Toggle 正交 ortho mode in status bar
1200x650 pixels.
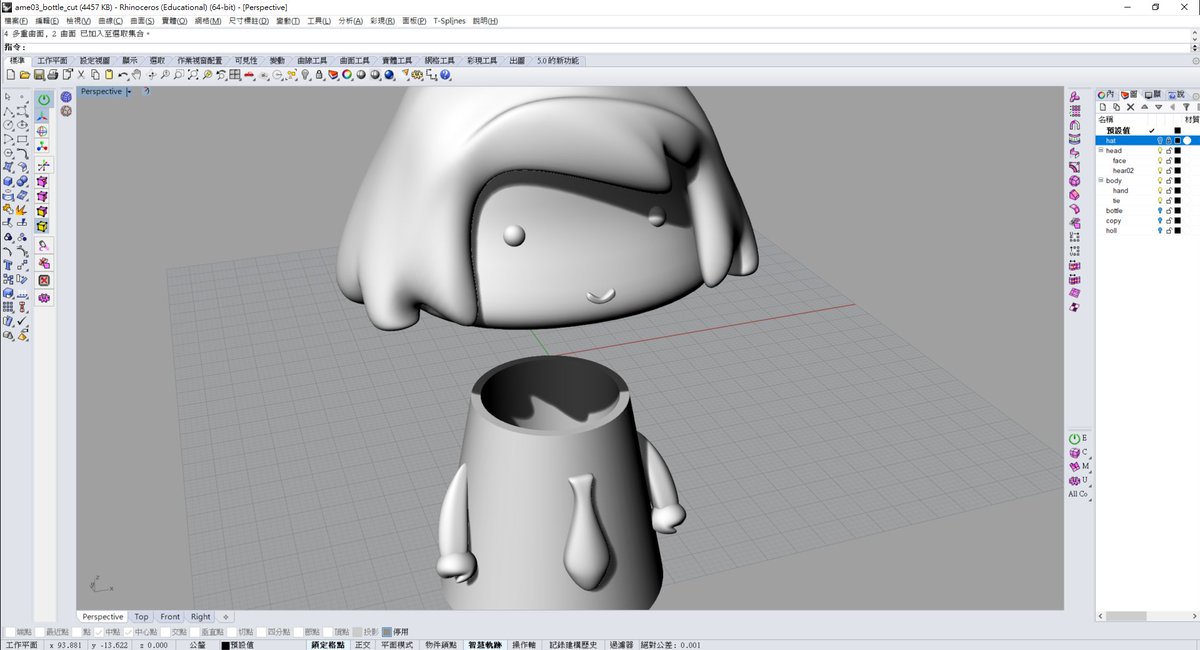pos(362,645)
